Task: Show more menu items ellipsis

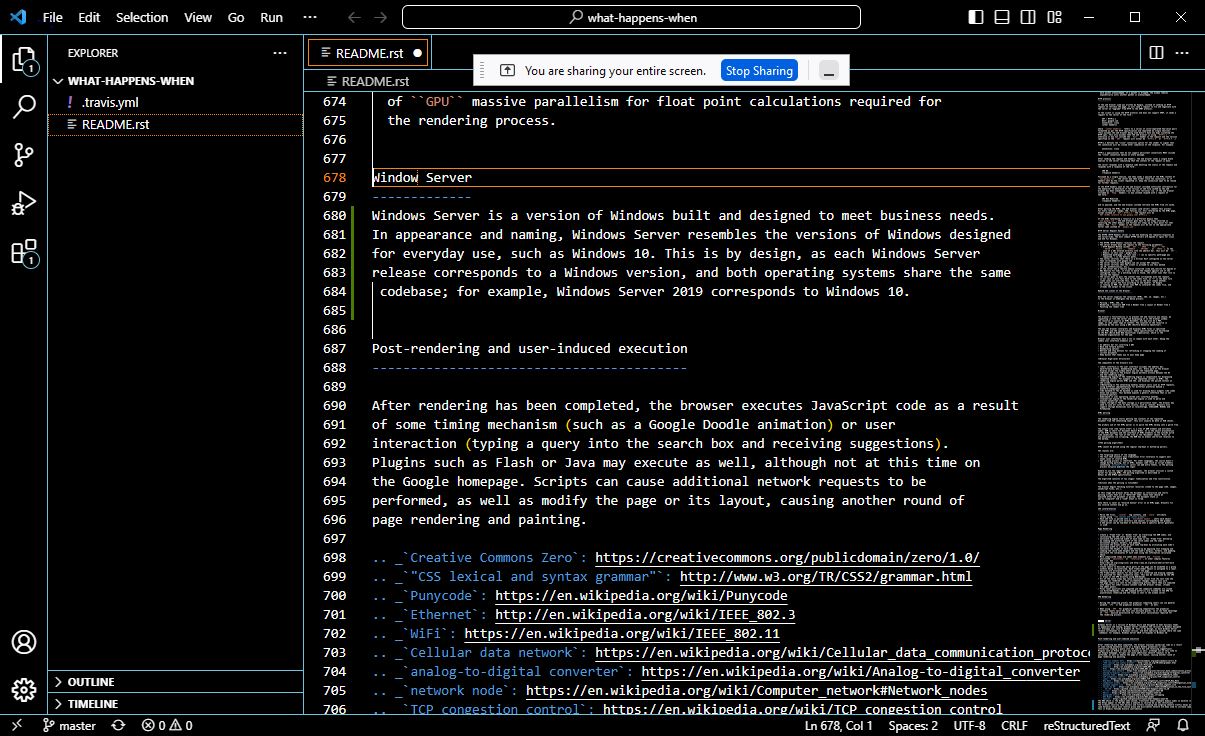Action: coord(310,17)
